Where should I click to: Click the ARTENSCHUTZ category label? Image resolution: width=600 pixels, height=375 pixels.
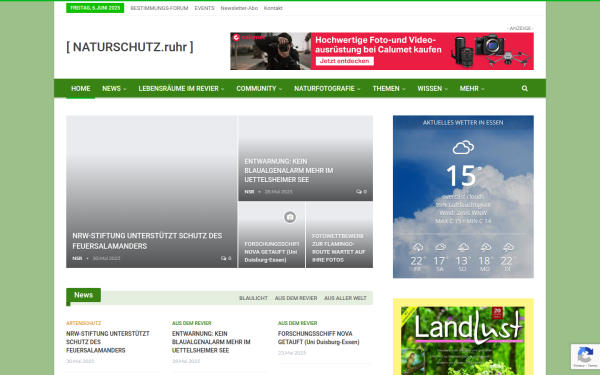[x=83, y=323]
